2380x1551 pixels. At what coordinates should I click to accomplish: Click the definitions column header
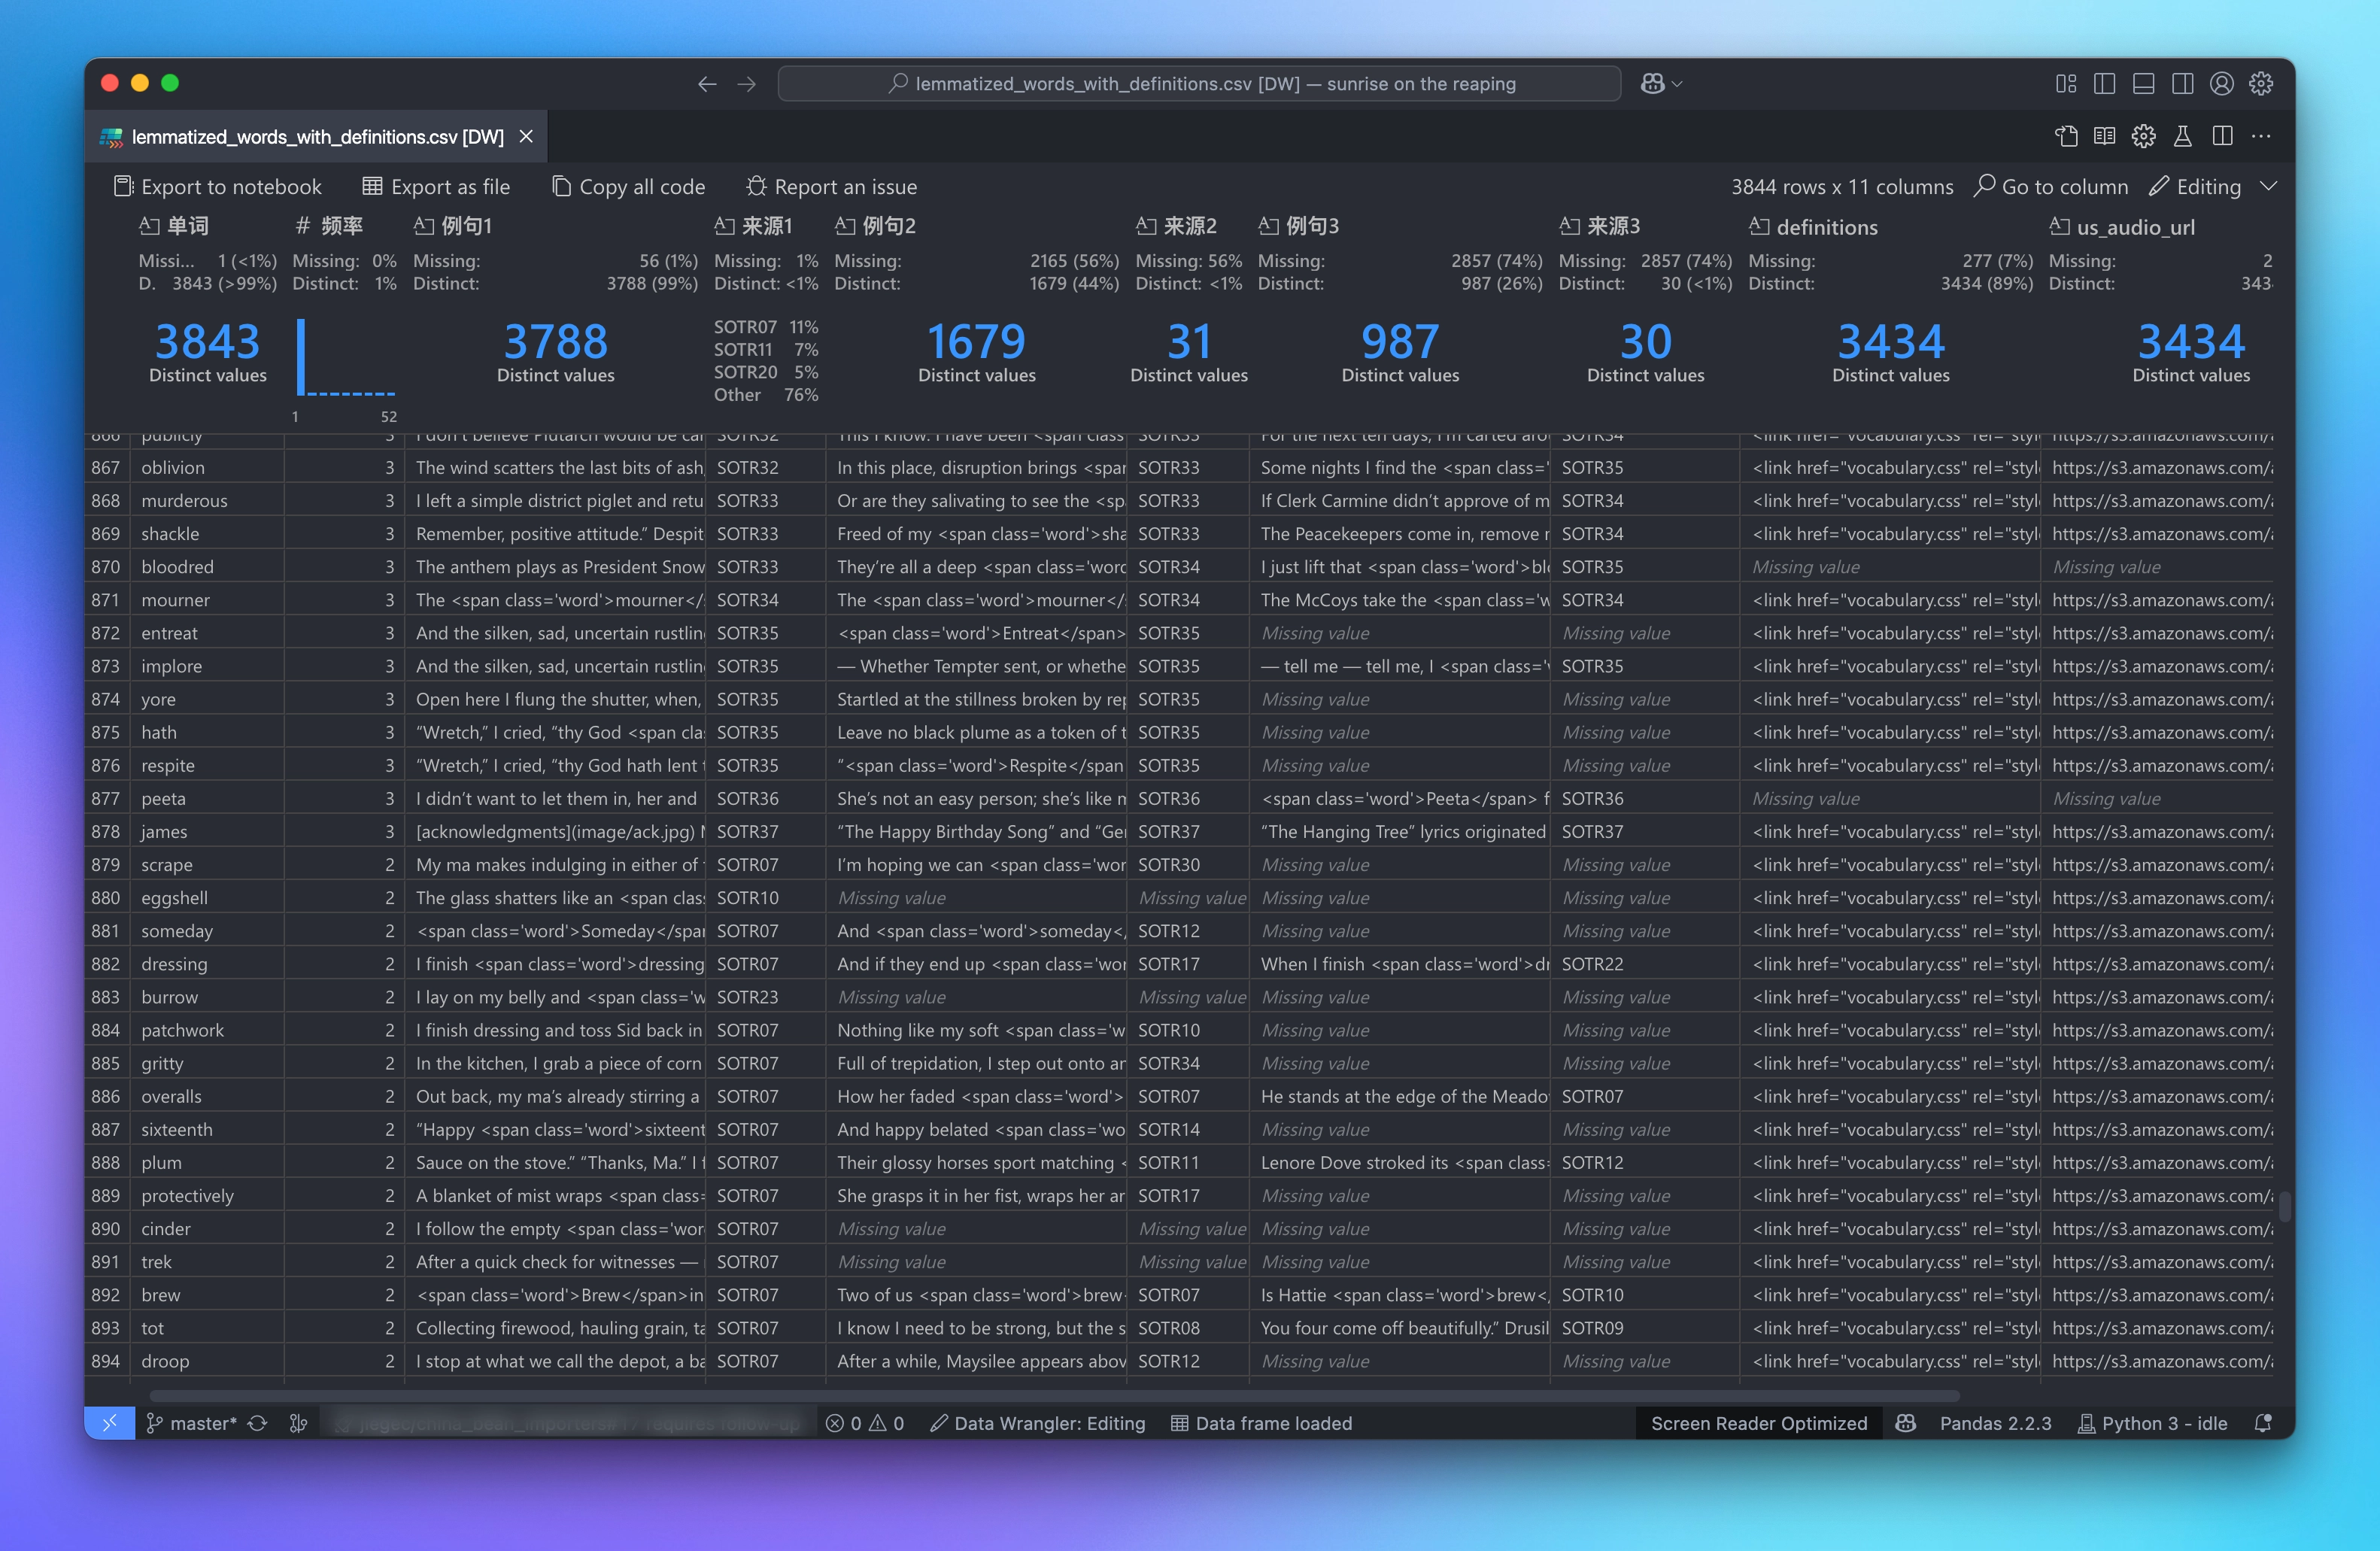point(1826,227)
